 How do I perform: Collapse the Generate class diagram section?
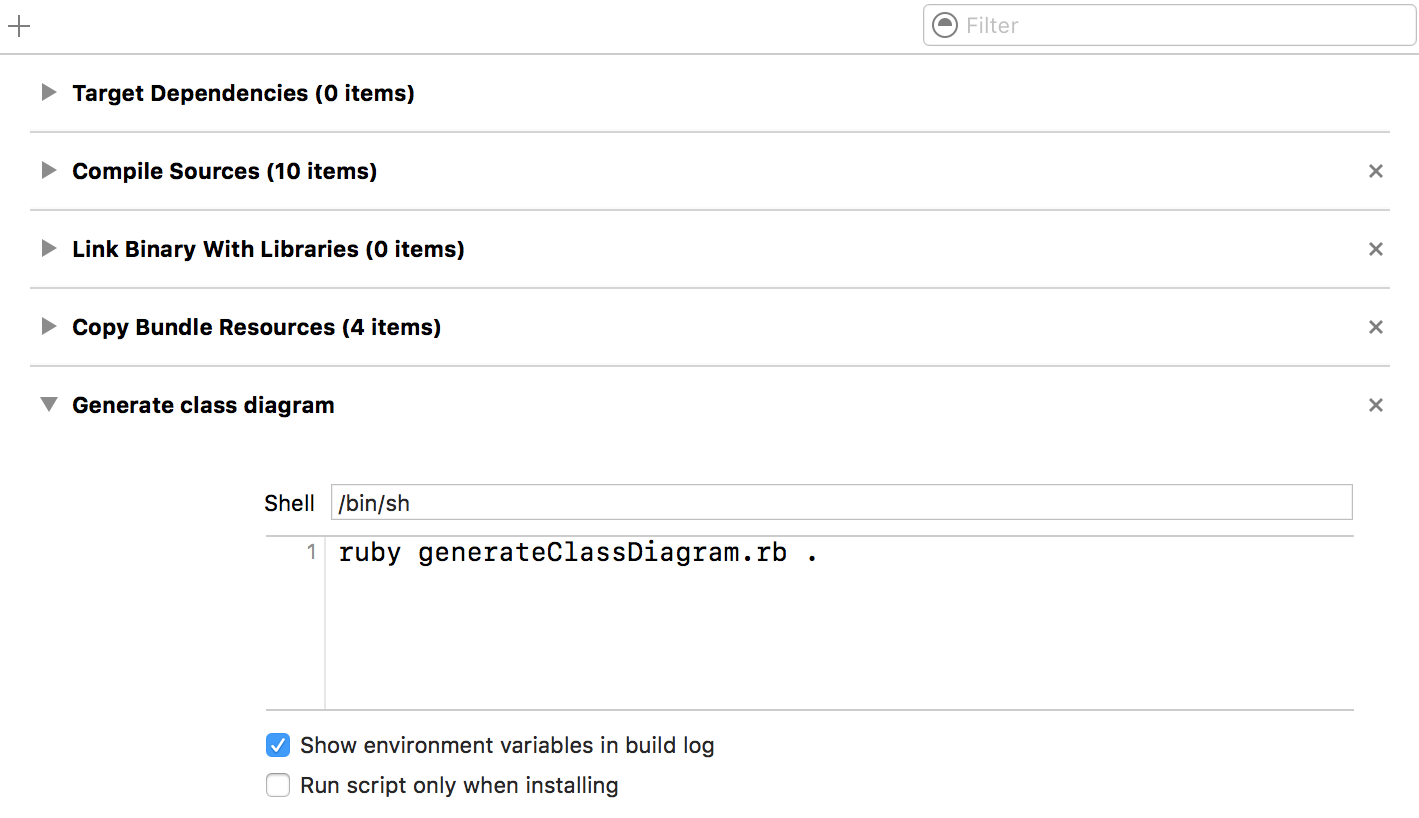[x=48, y=405]
